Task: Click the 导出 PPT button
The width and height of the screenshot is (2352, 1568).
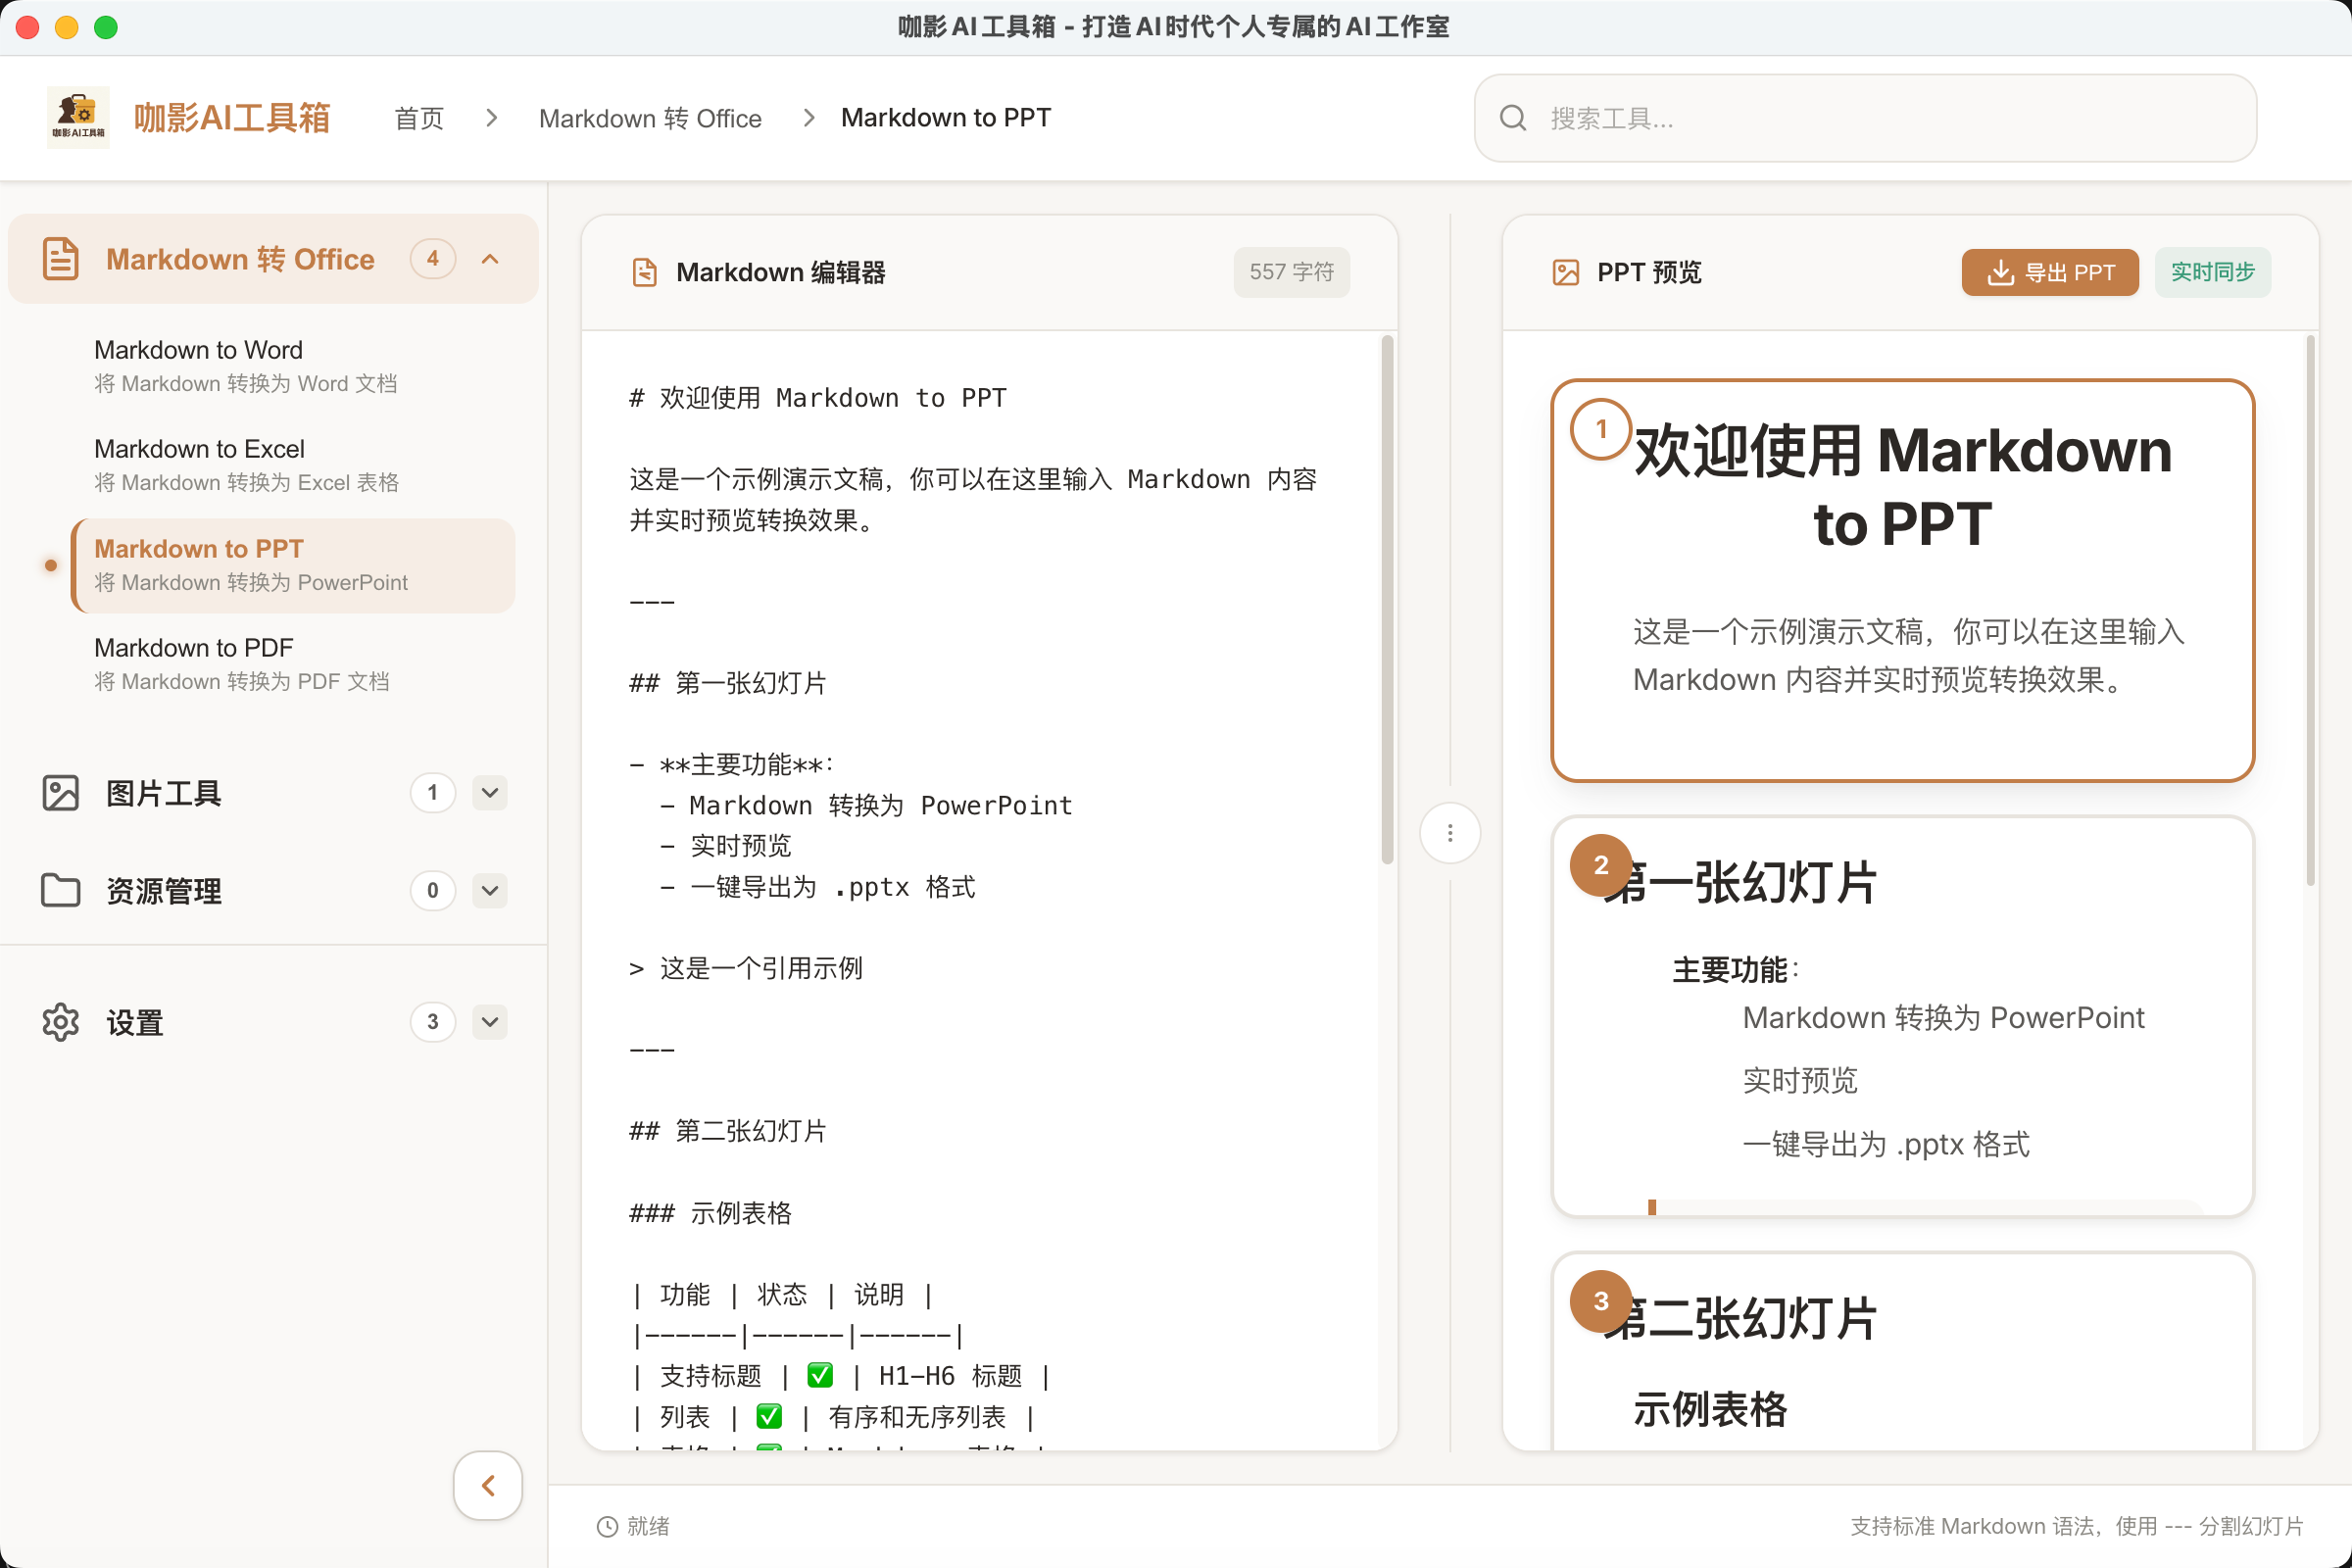Action: [x=2049, y=271]
